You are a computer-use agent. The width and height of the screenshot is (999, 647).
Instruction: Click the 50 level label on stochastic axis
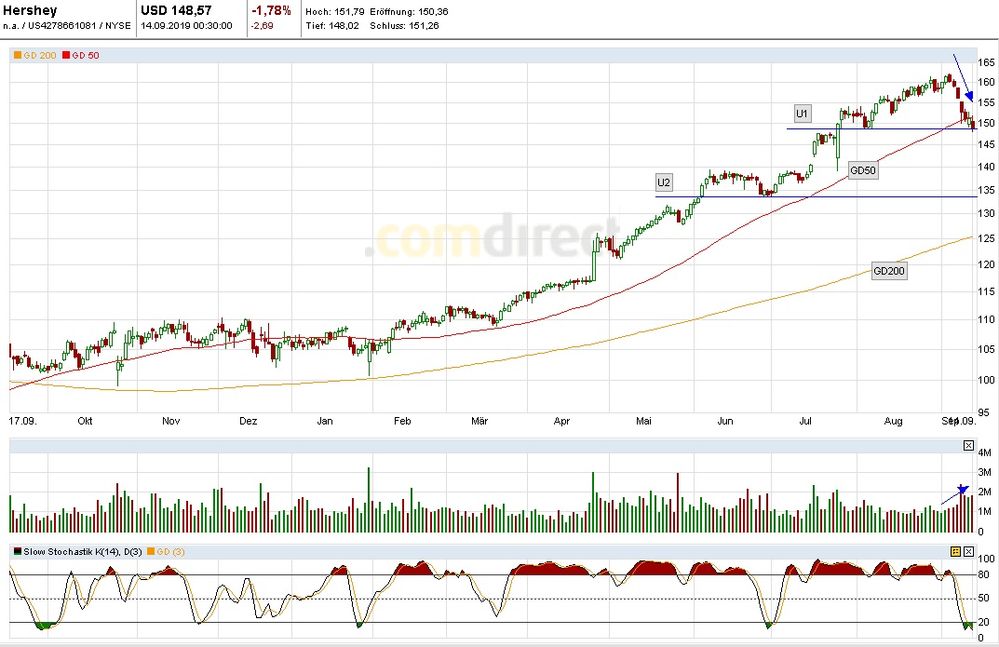point(984,598)
